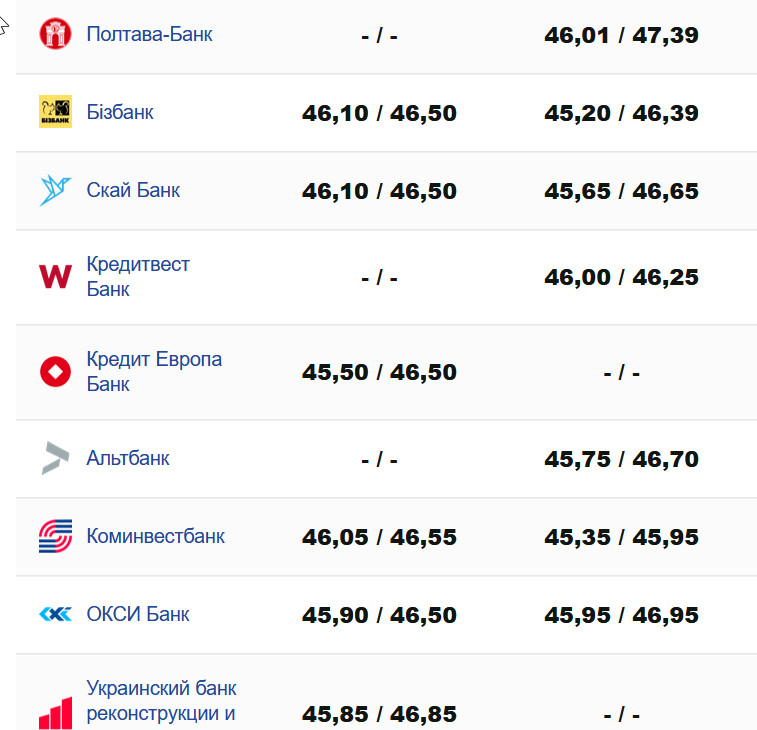Open the Полтава-Банк link
The height and width of the screenshot is (730, 757).
149,34
